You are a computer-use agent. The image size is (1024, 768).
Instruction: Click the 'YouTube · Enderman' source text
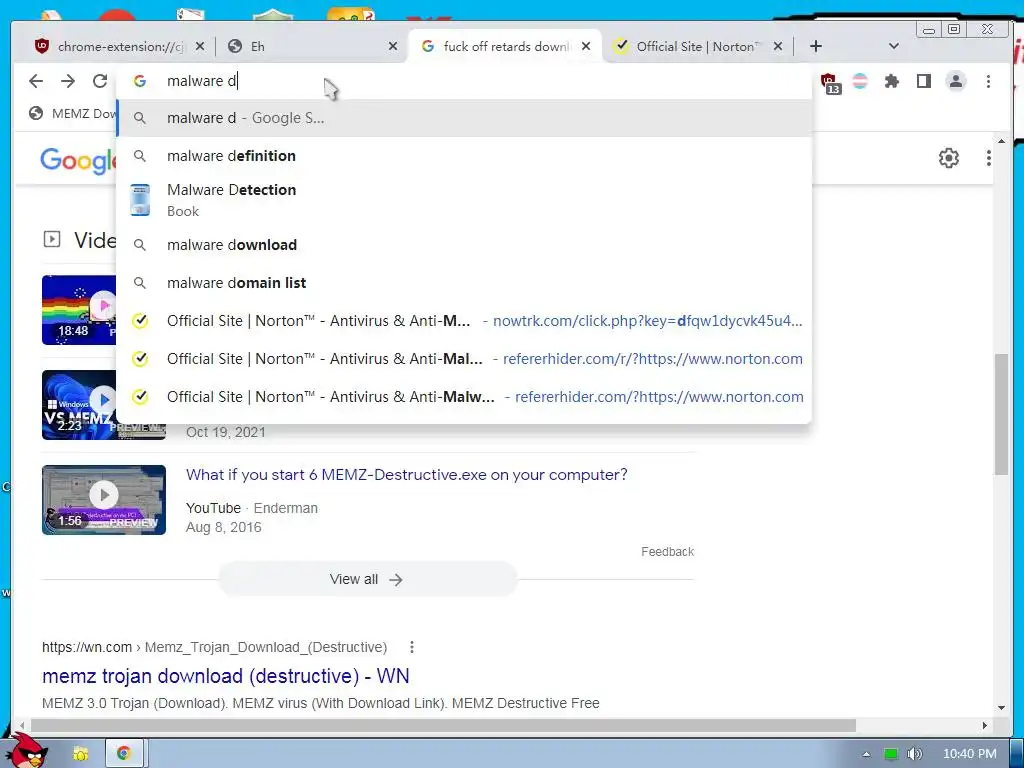(x=251, y=508)
